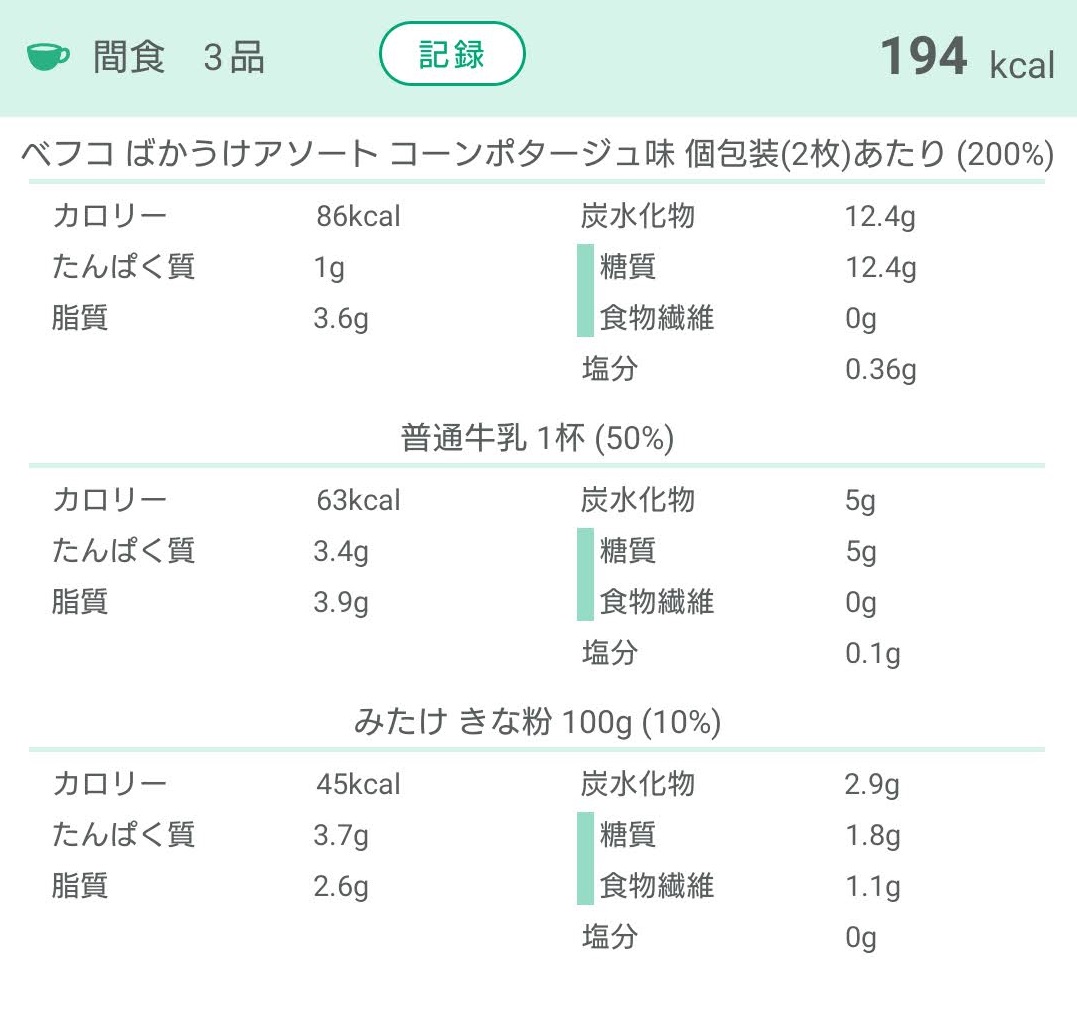Open the 普通牛乳 1杯 (50%) entry title

click(537, 438)
